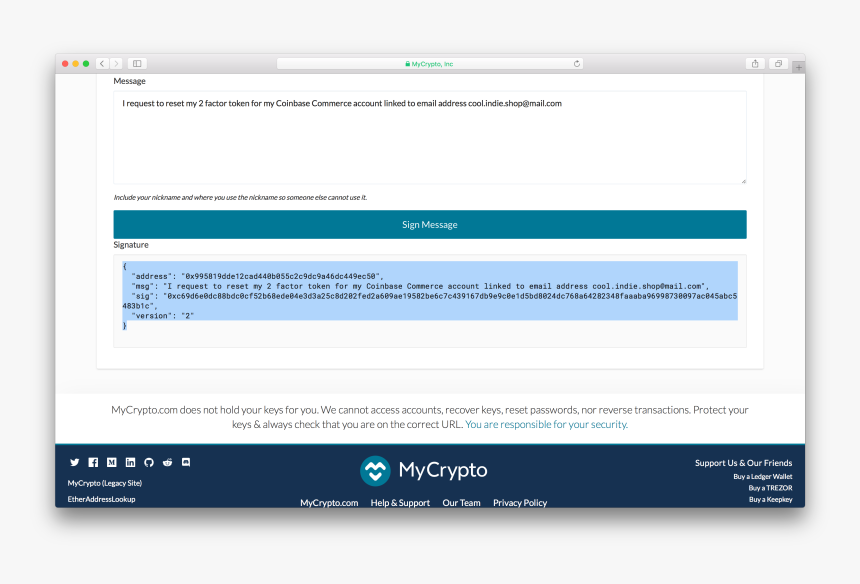
Task: Open the Safari share button
Action: 755,64
